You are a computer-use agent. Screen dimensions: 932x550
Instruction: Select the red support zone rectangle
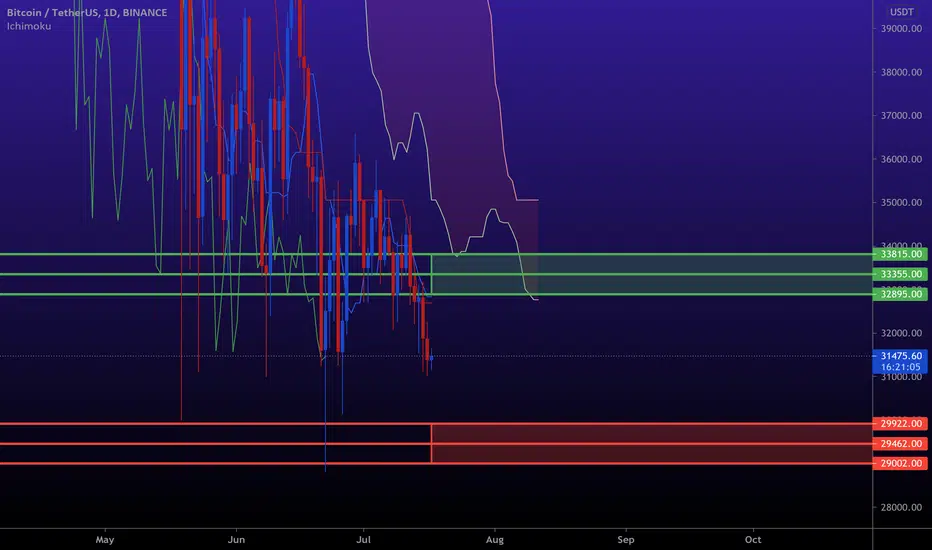651,444
